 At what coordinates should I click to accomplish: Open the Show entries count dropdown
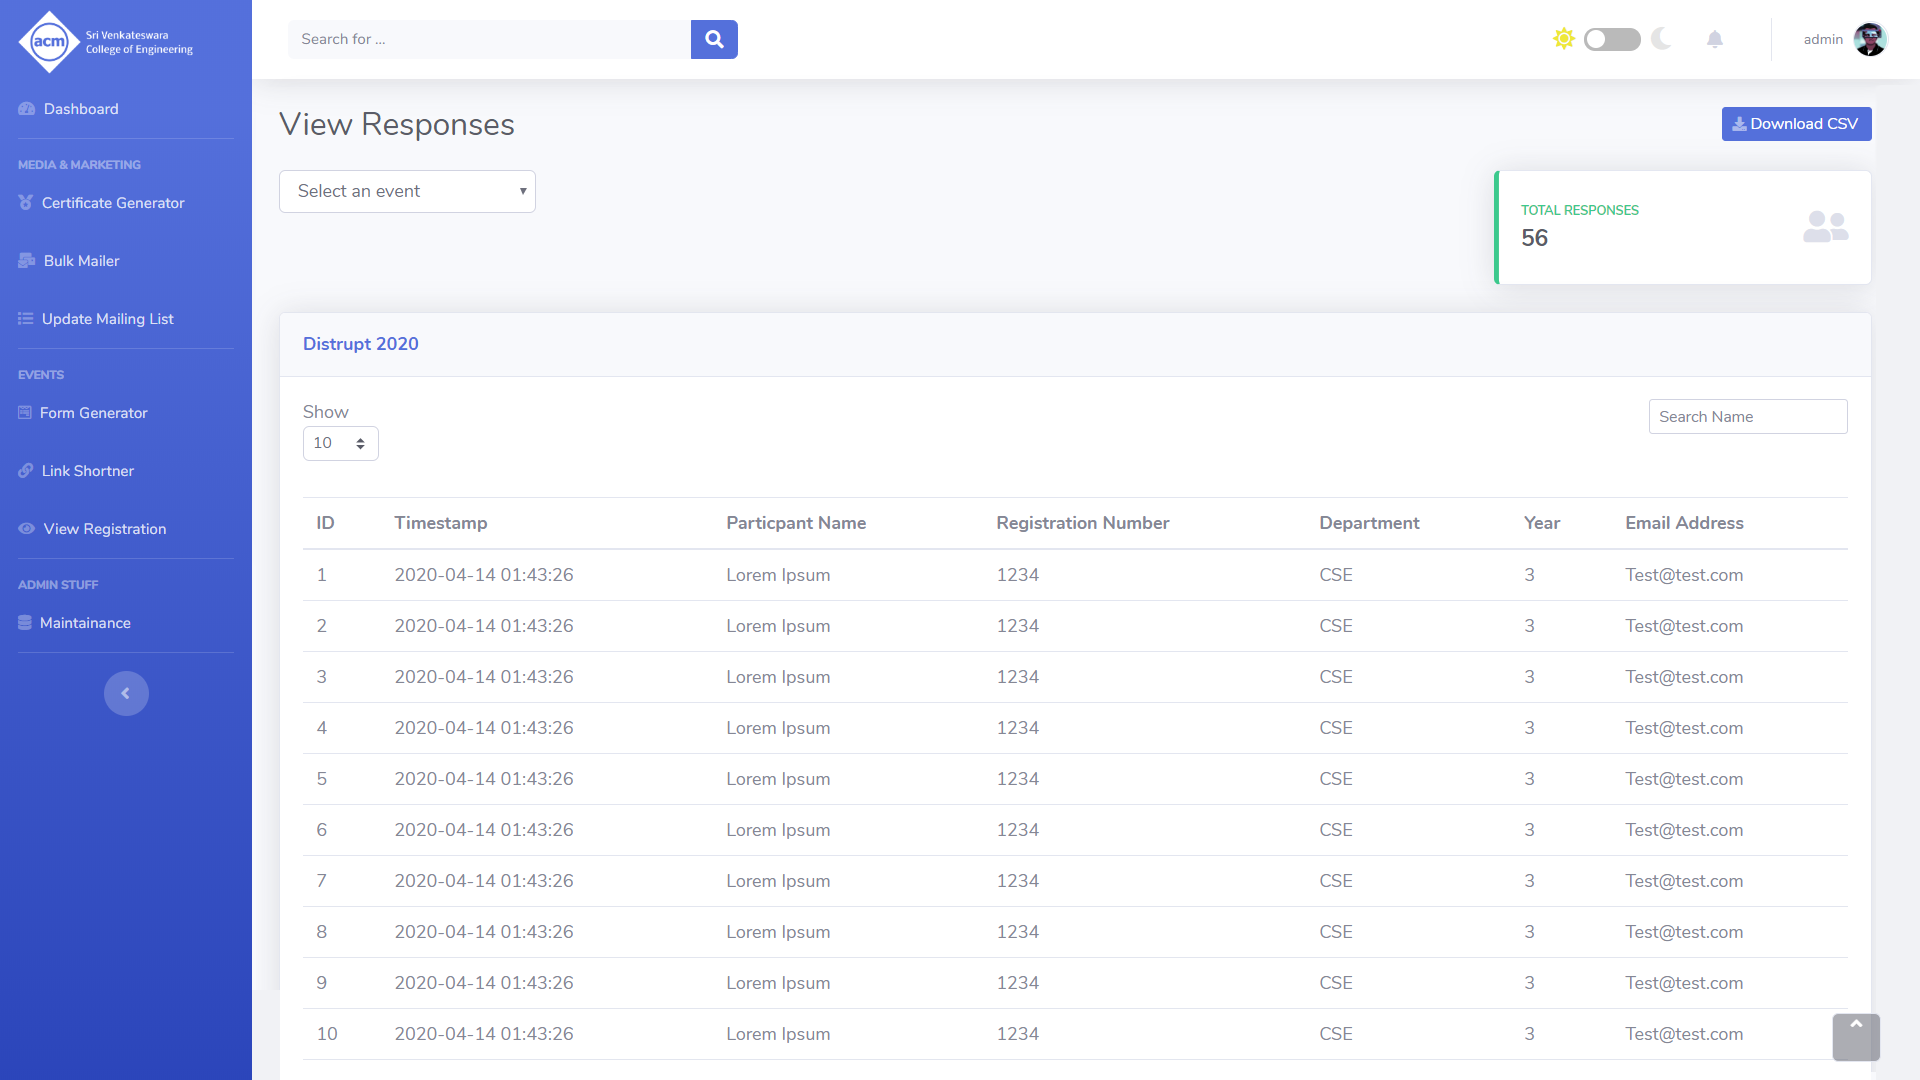[x=340, y=443]
